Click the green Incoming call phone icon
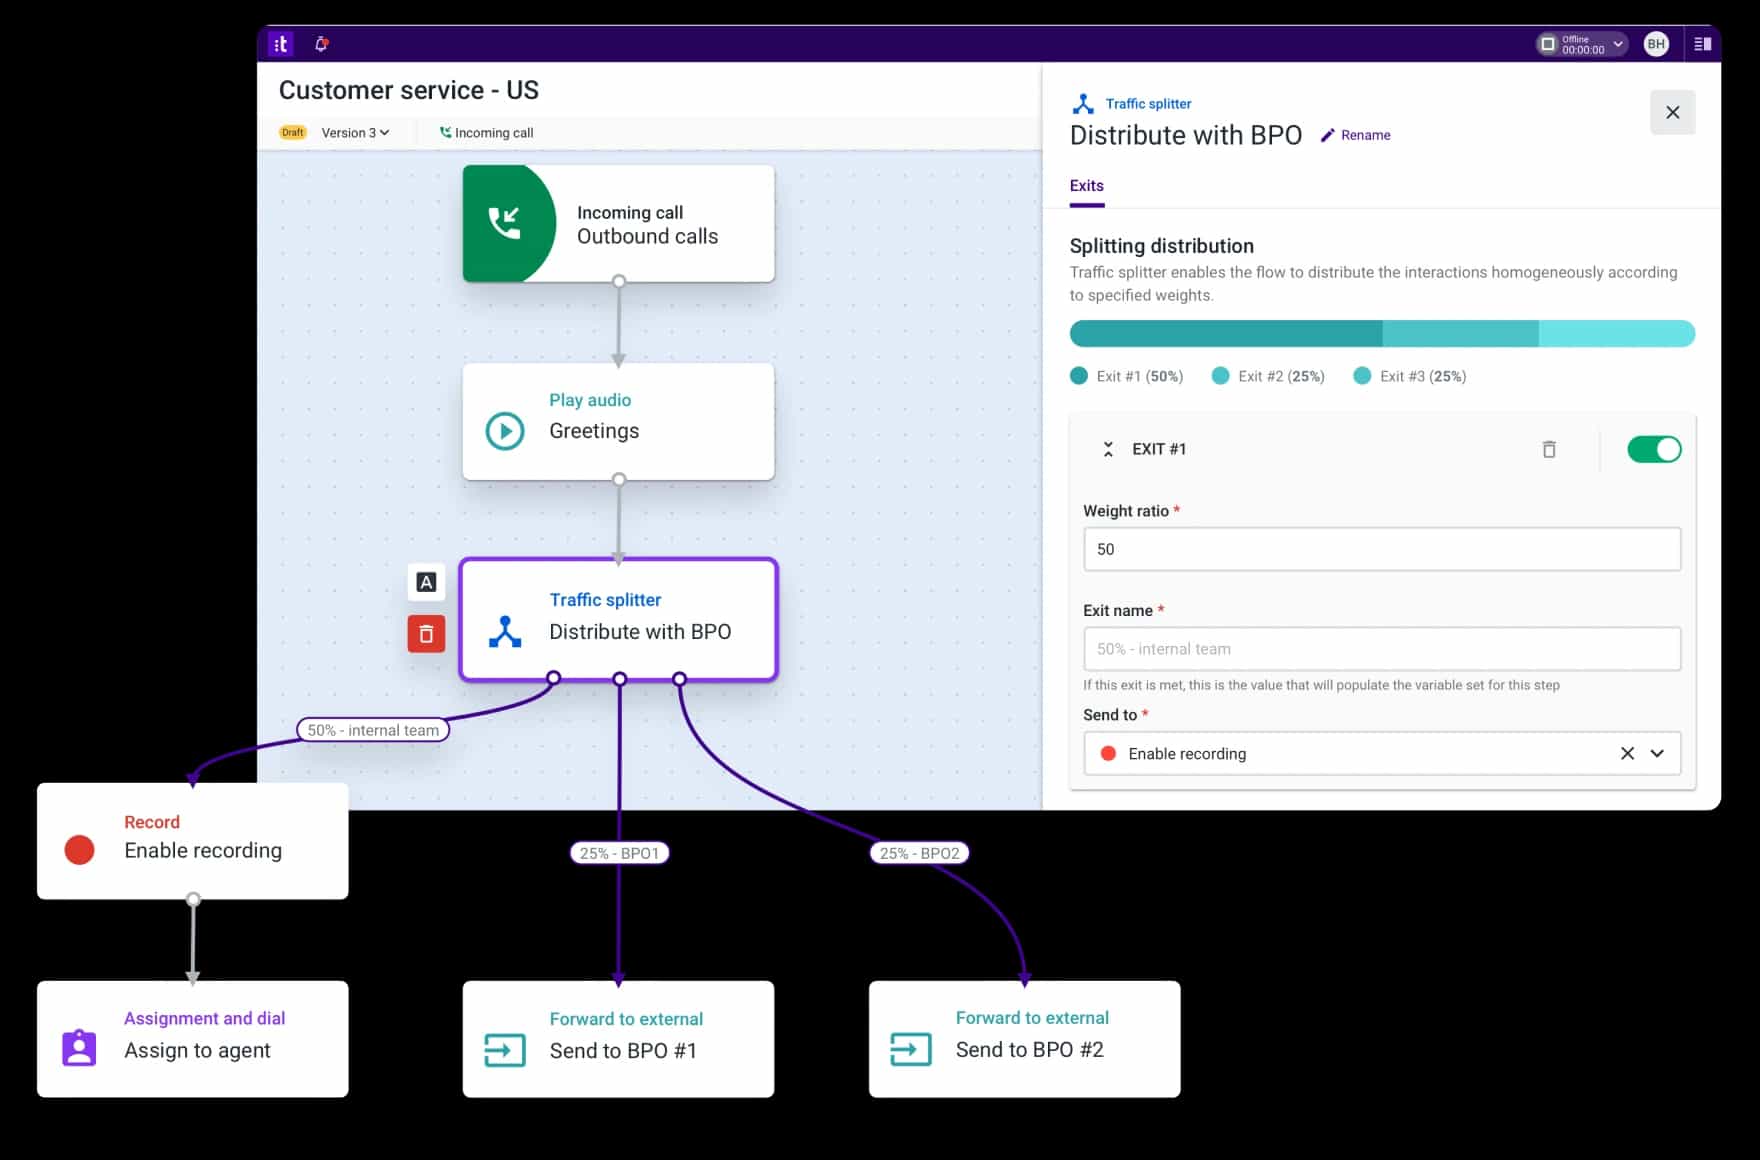Image resolution: width=1760 pixels, height=1160 pixels. (x=504, y=223)
